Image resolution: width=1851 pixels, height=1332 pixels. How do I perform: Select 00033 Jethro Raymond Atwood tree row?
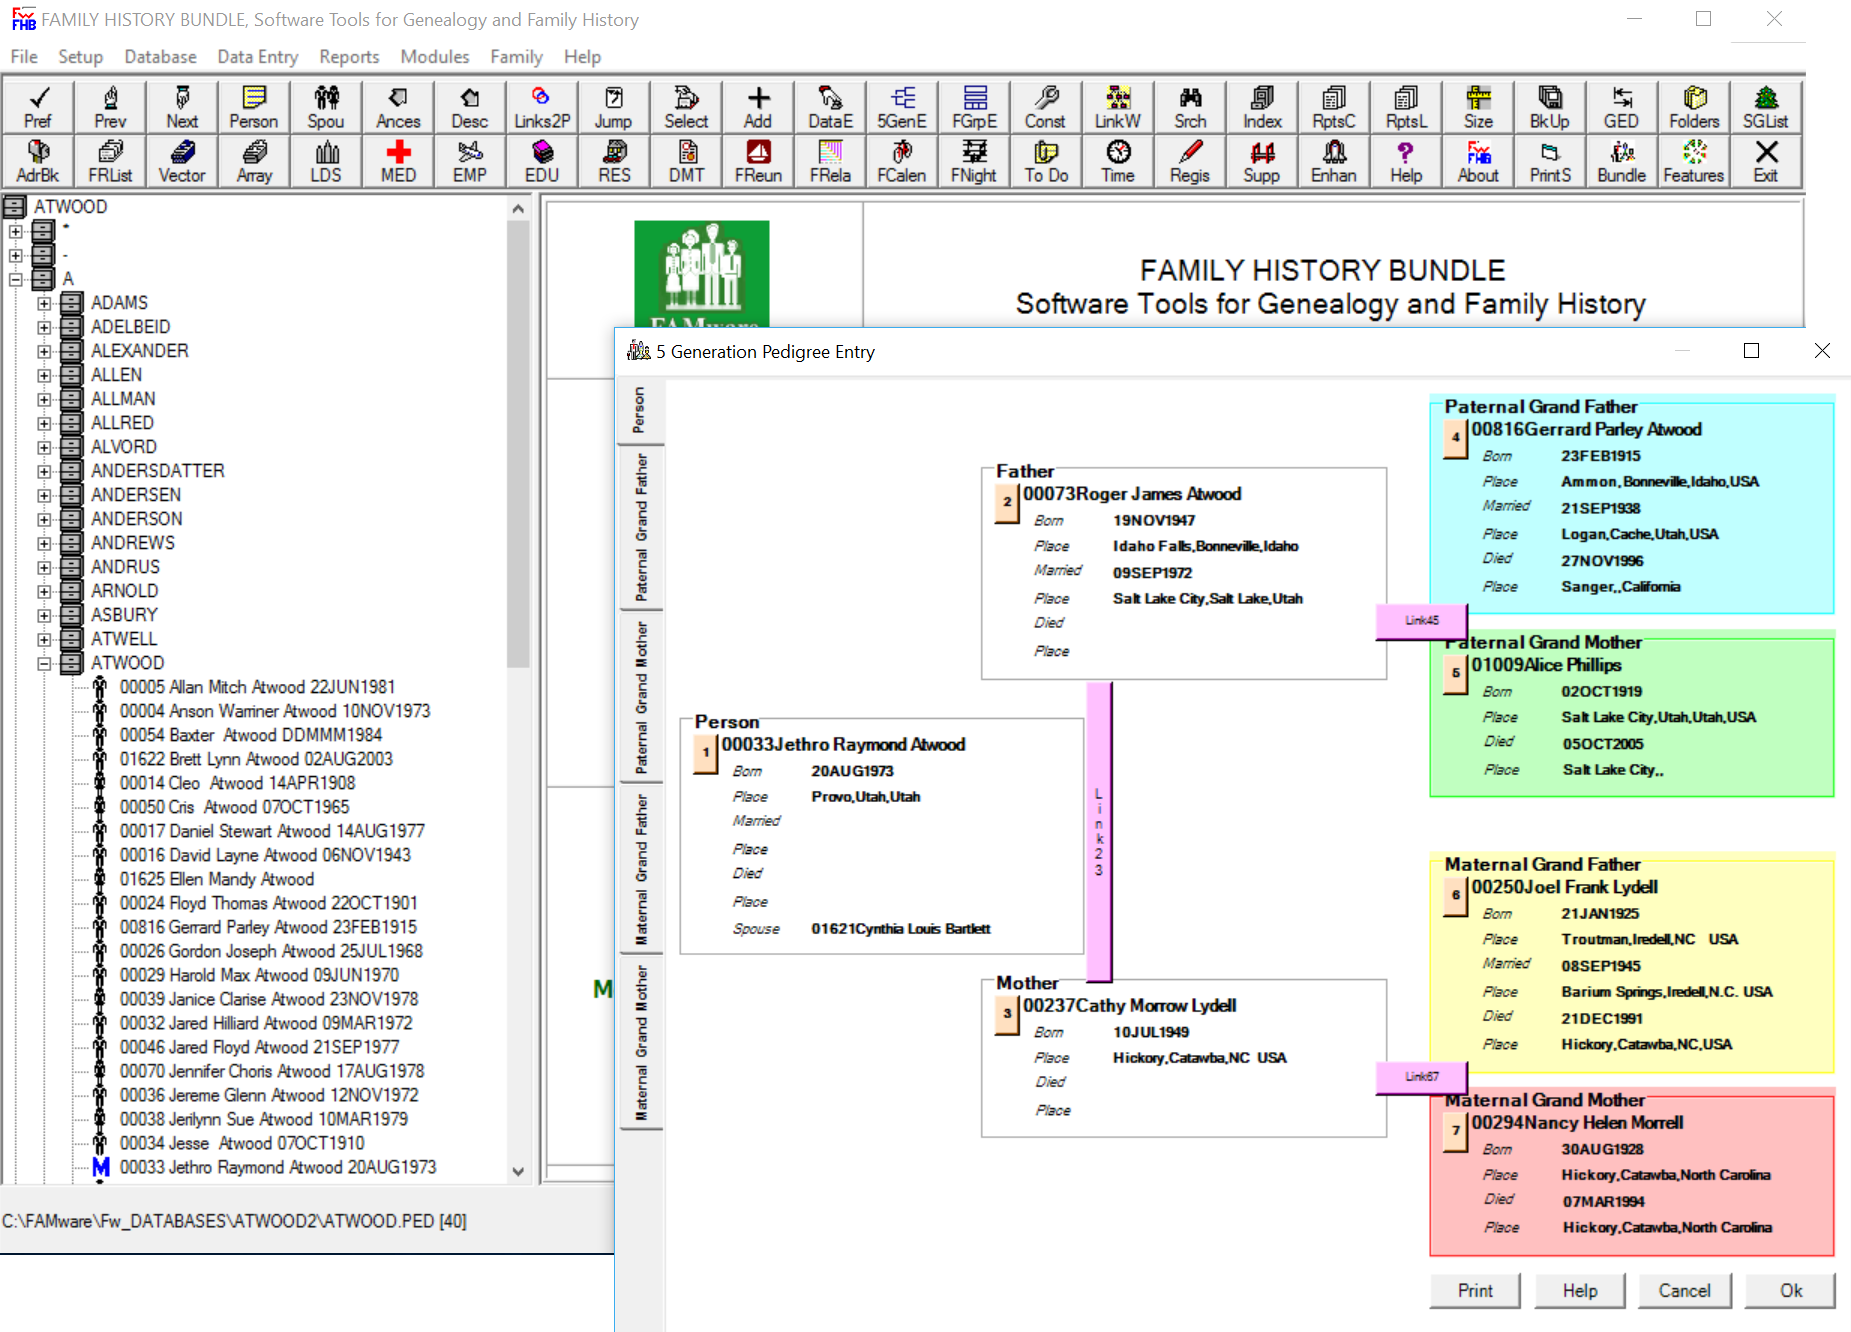(x=278, y=1167)
